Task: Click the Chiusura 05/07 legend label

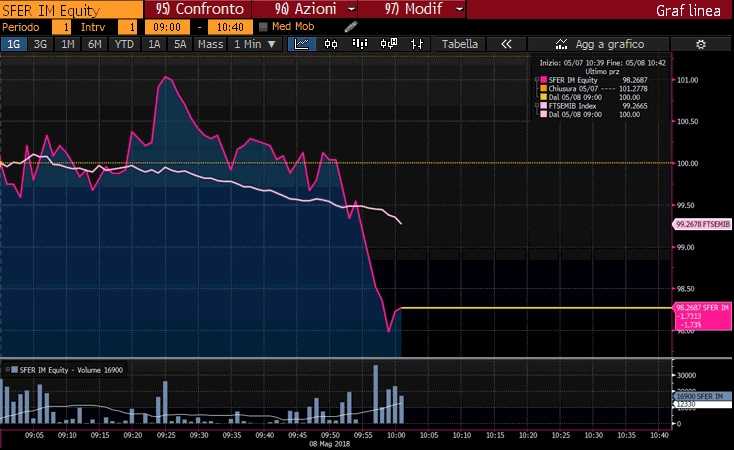Action: (573, 89)
